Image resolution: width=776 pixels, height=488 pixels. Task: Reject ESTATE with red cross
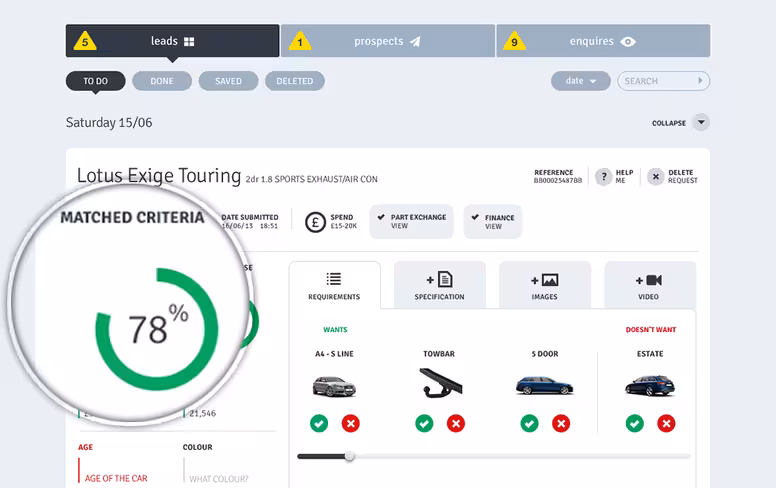pyautogui.click(x=666, y=424)
